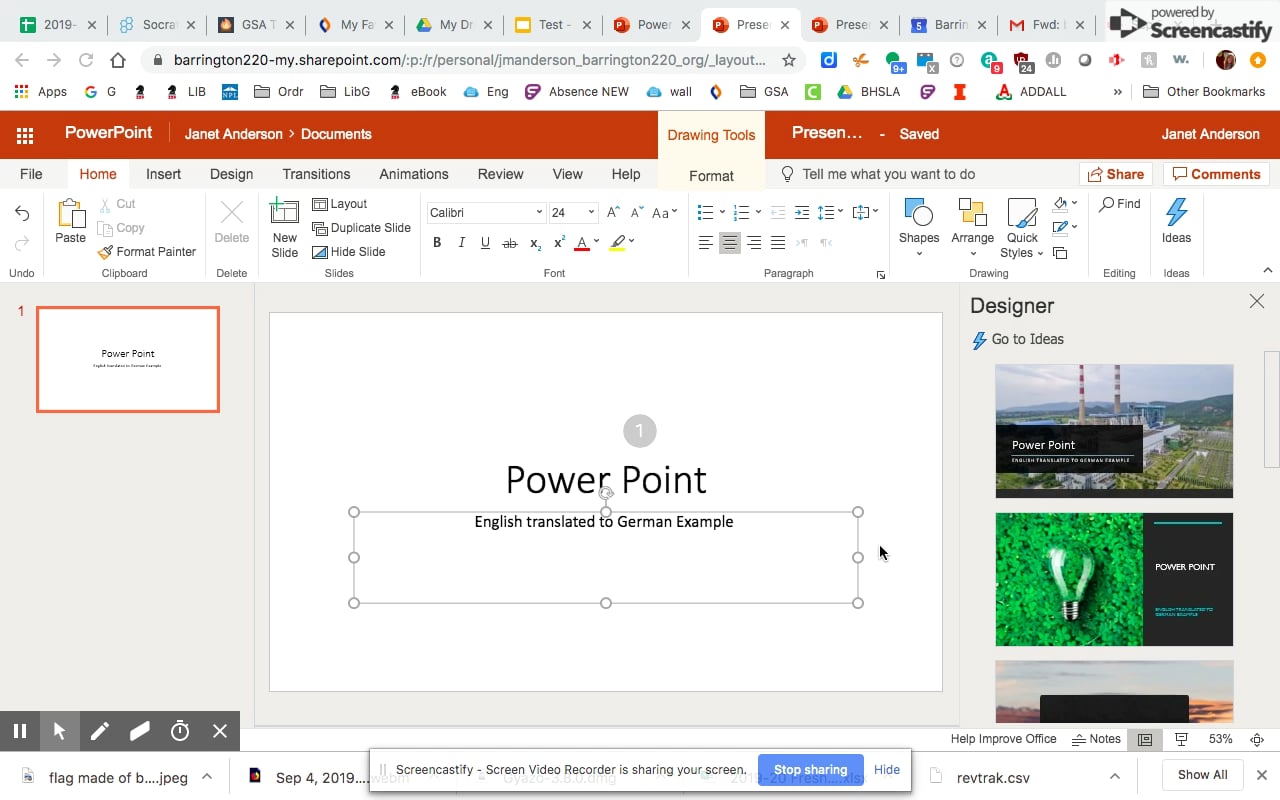Toggle Italic formatting
The width and height of the screenshot is (1280, 800).
(461, 243)
